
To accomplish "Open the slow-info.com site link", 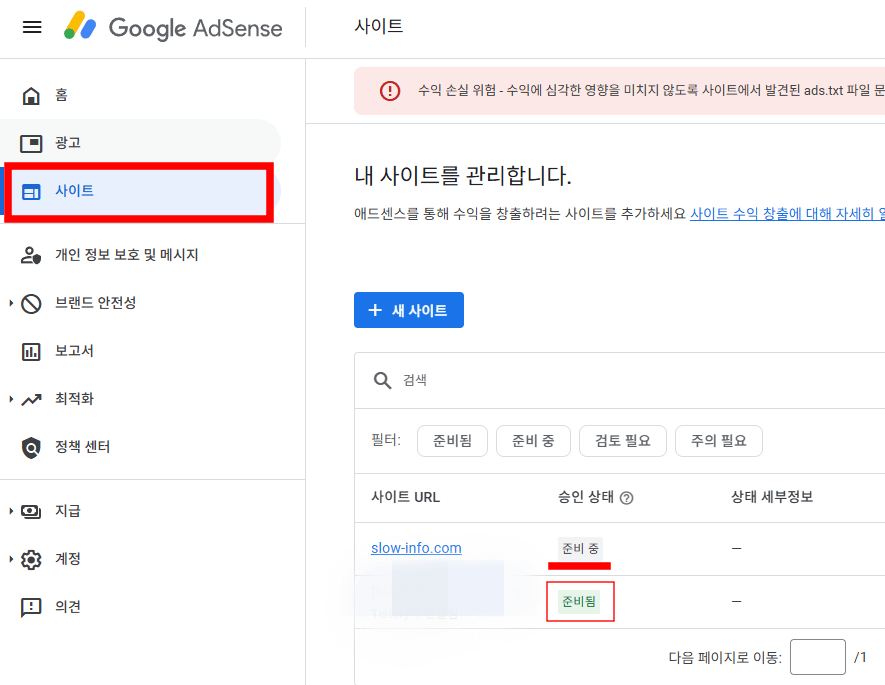I will 416,548.
